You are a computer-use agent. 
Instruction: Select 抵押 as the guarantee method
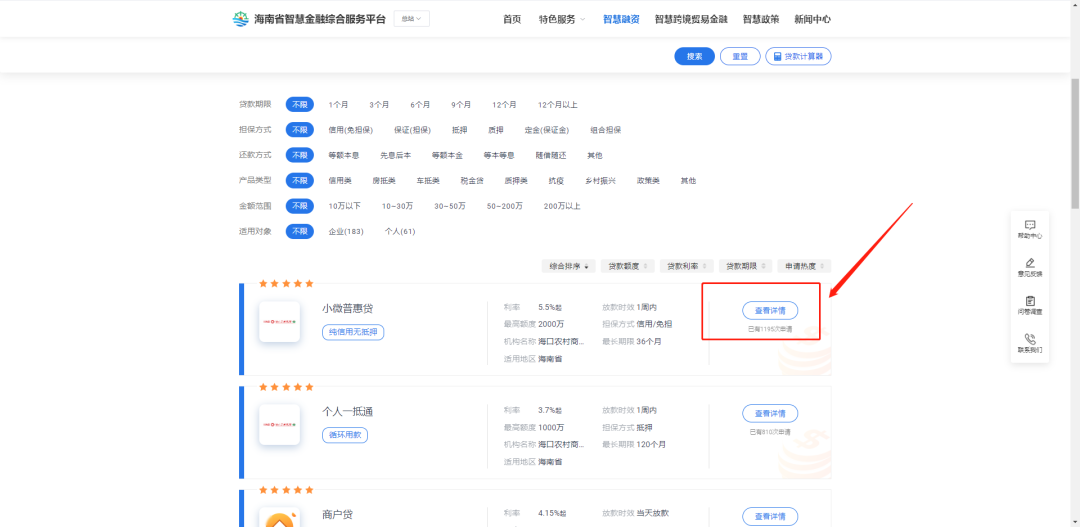click(x=459, y=130)
